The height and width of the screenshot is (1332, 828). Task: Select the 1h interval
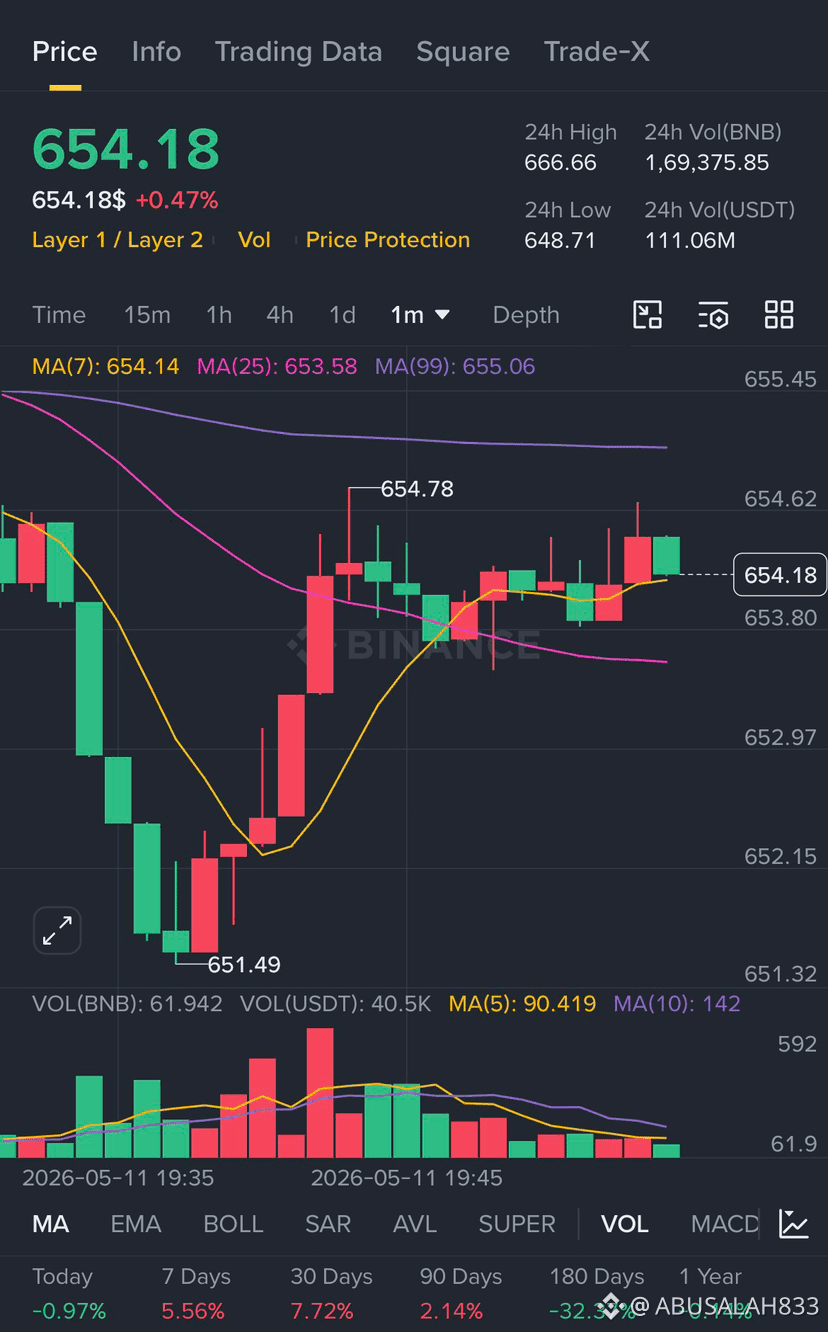[x=219, y=315]
